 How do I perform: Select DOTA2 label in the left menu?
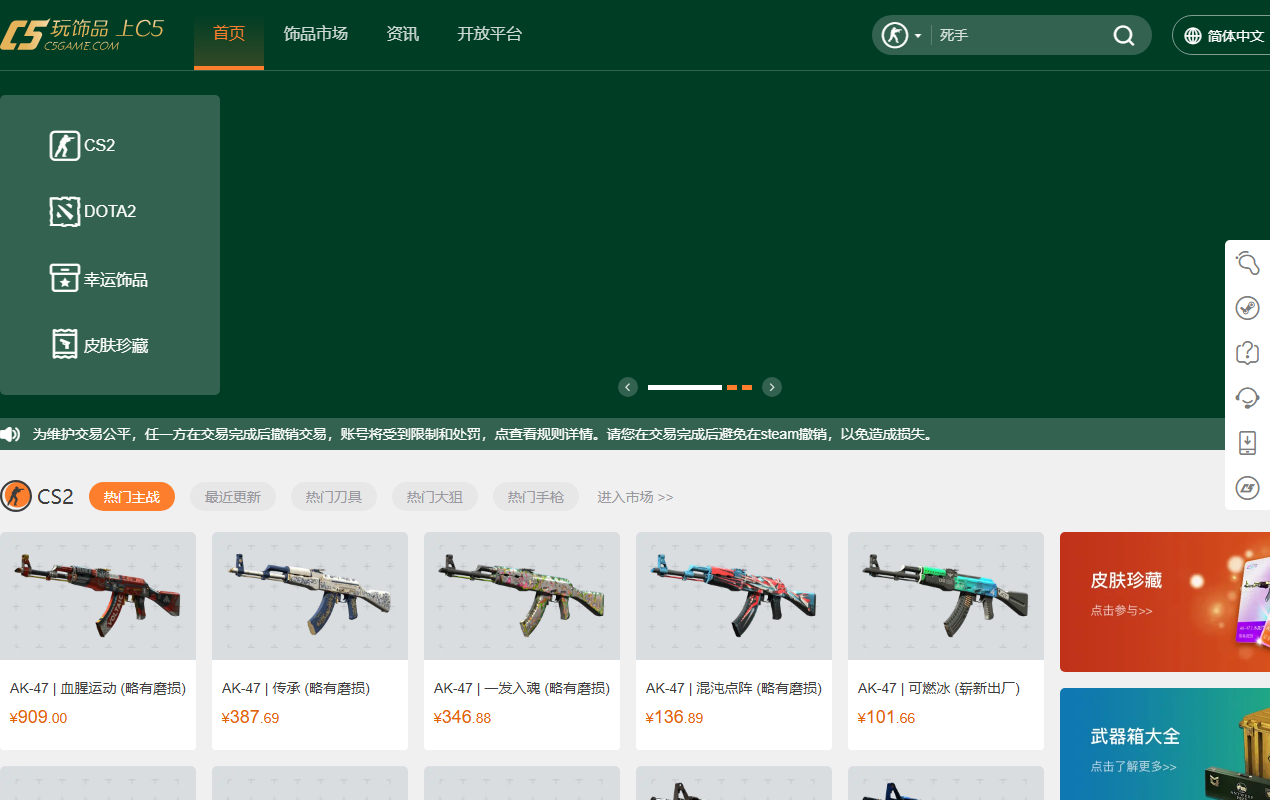(x=110, y=211)
